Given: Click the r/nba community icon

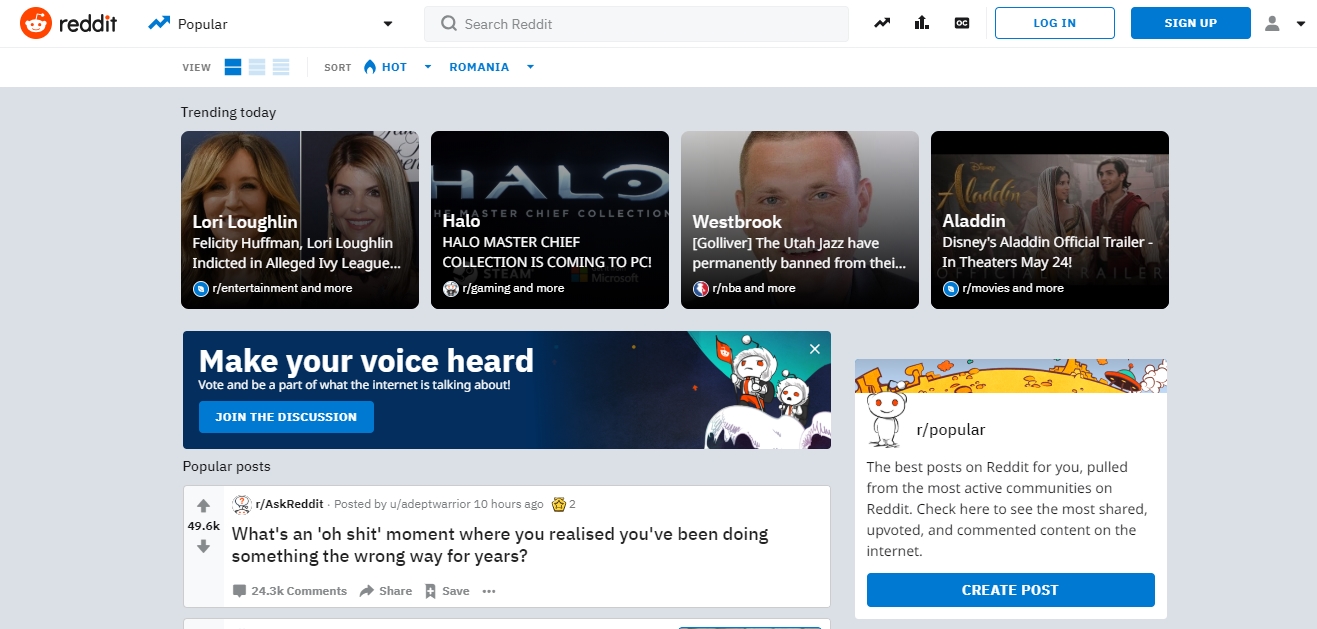Looking at the screenshot, I should pyautogui.click(x=701, y=288).
